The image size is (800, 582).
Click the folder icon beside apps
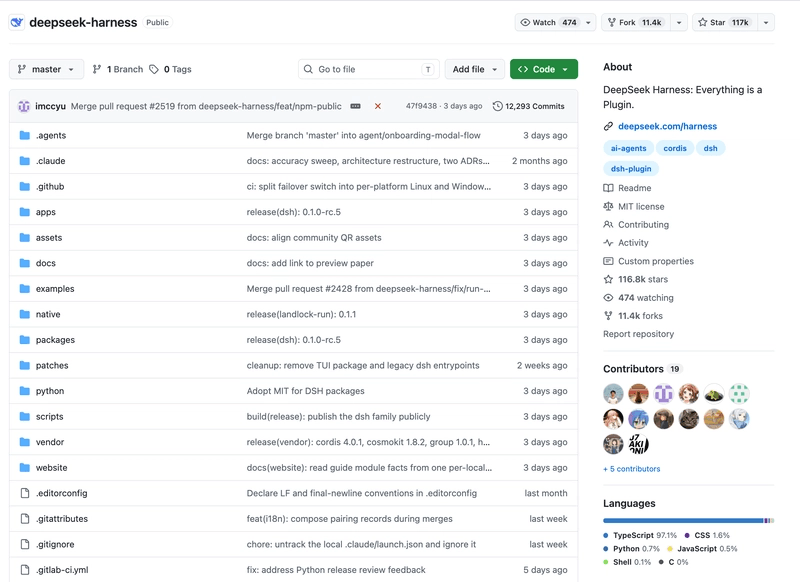[x=24, y=212]
